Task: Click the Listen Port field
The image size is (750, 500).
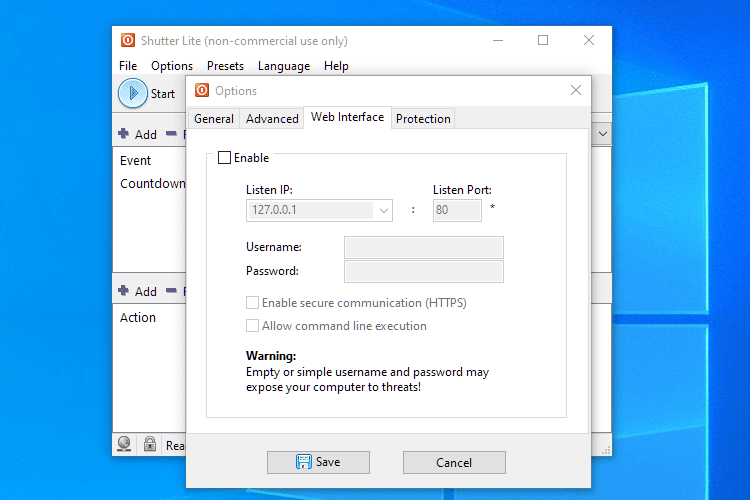Action: tap(457, 210)
